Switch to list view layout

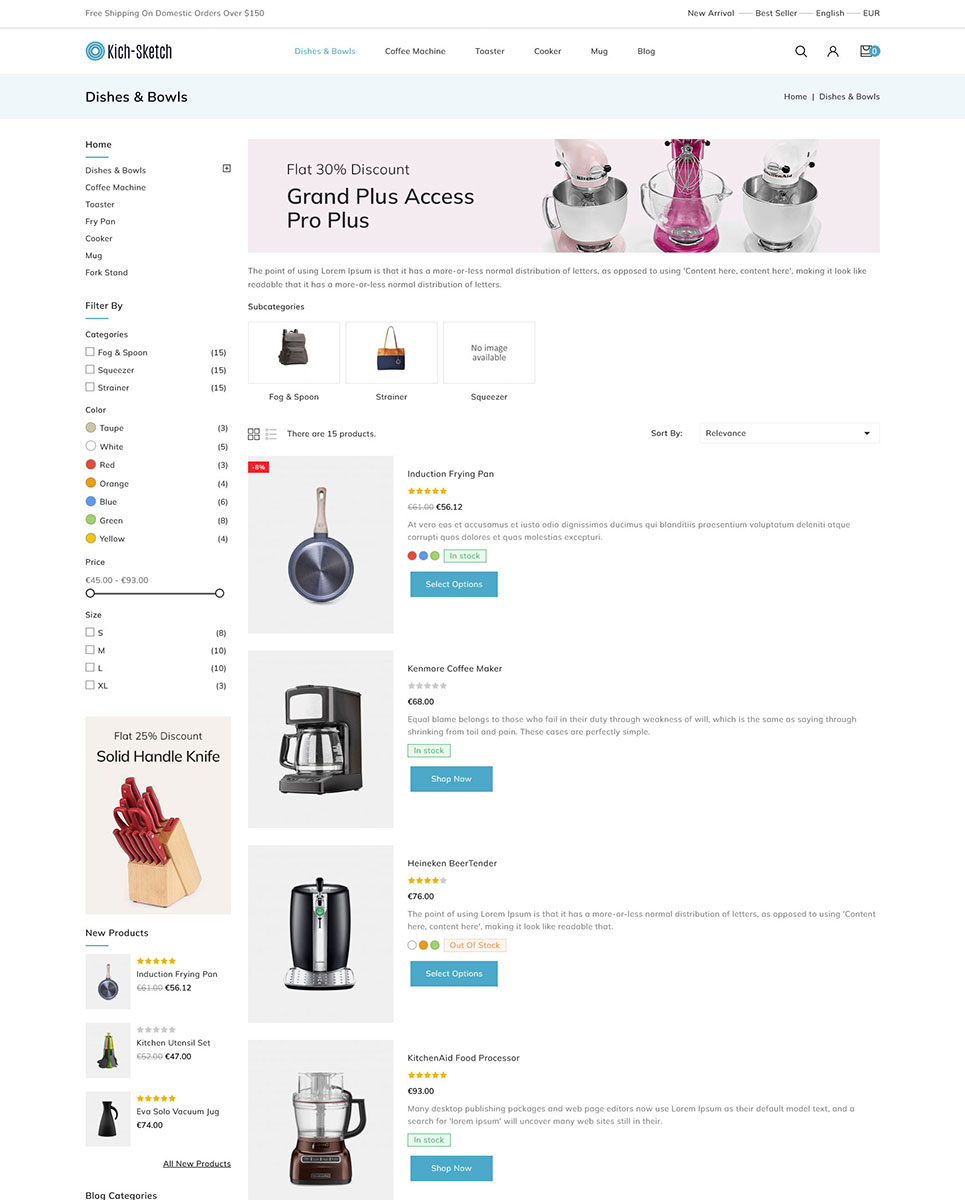271,434
